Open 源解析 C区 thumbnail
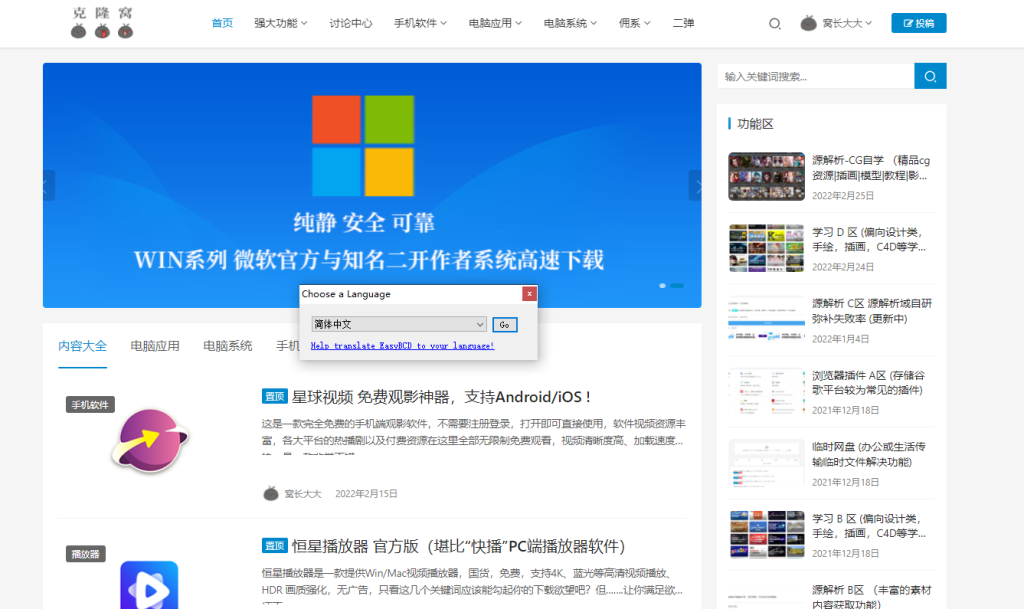1024x609 pixels. tap(767, 320)
